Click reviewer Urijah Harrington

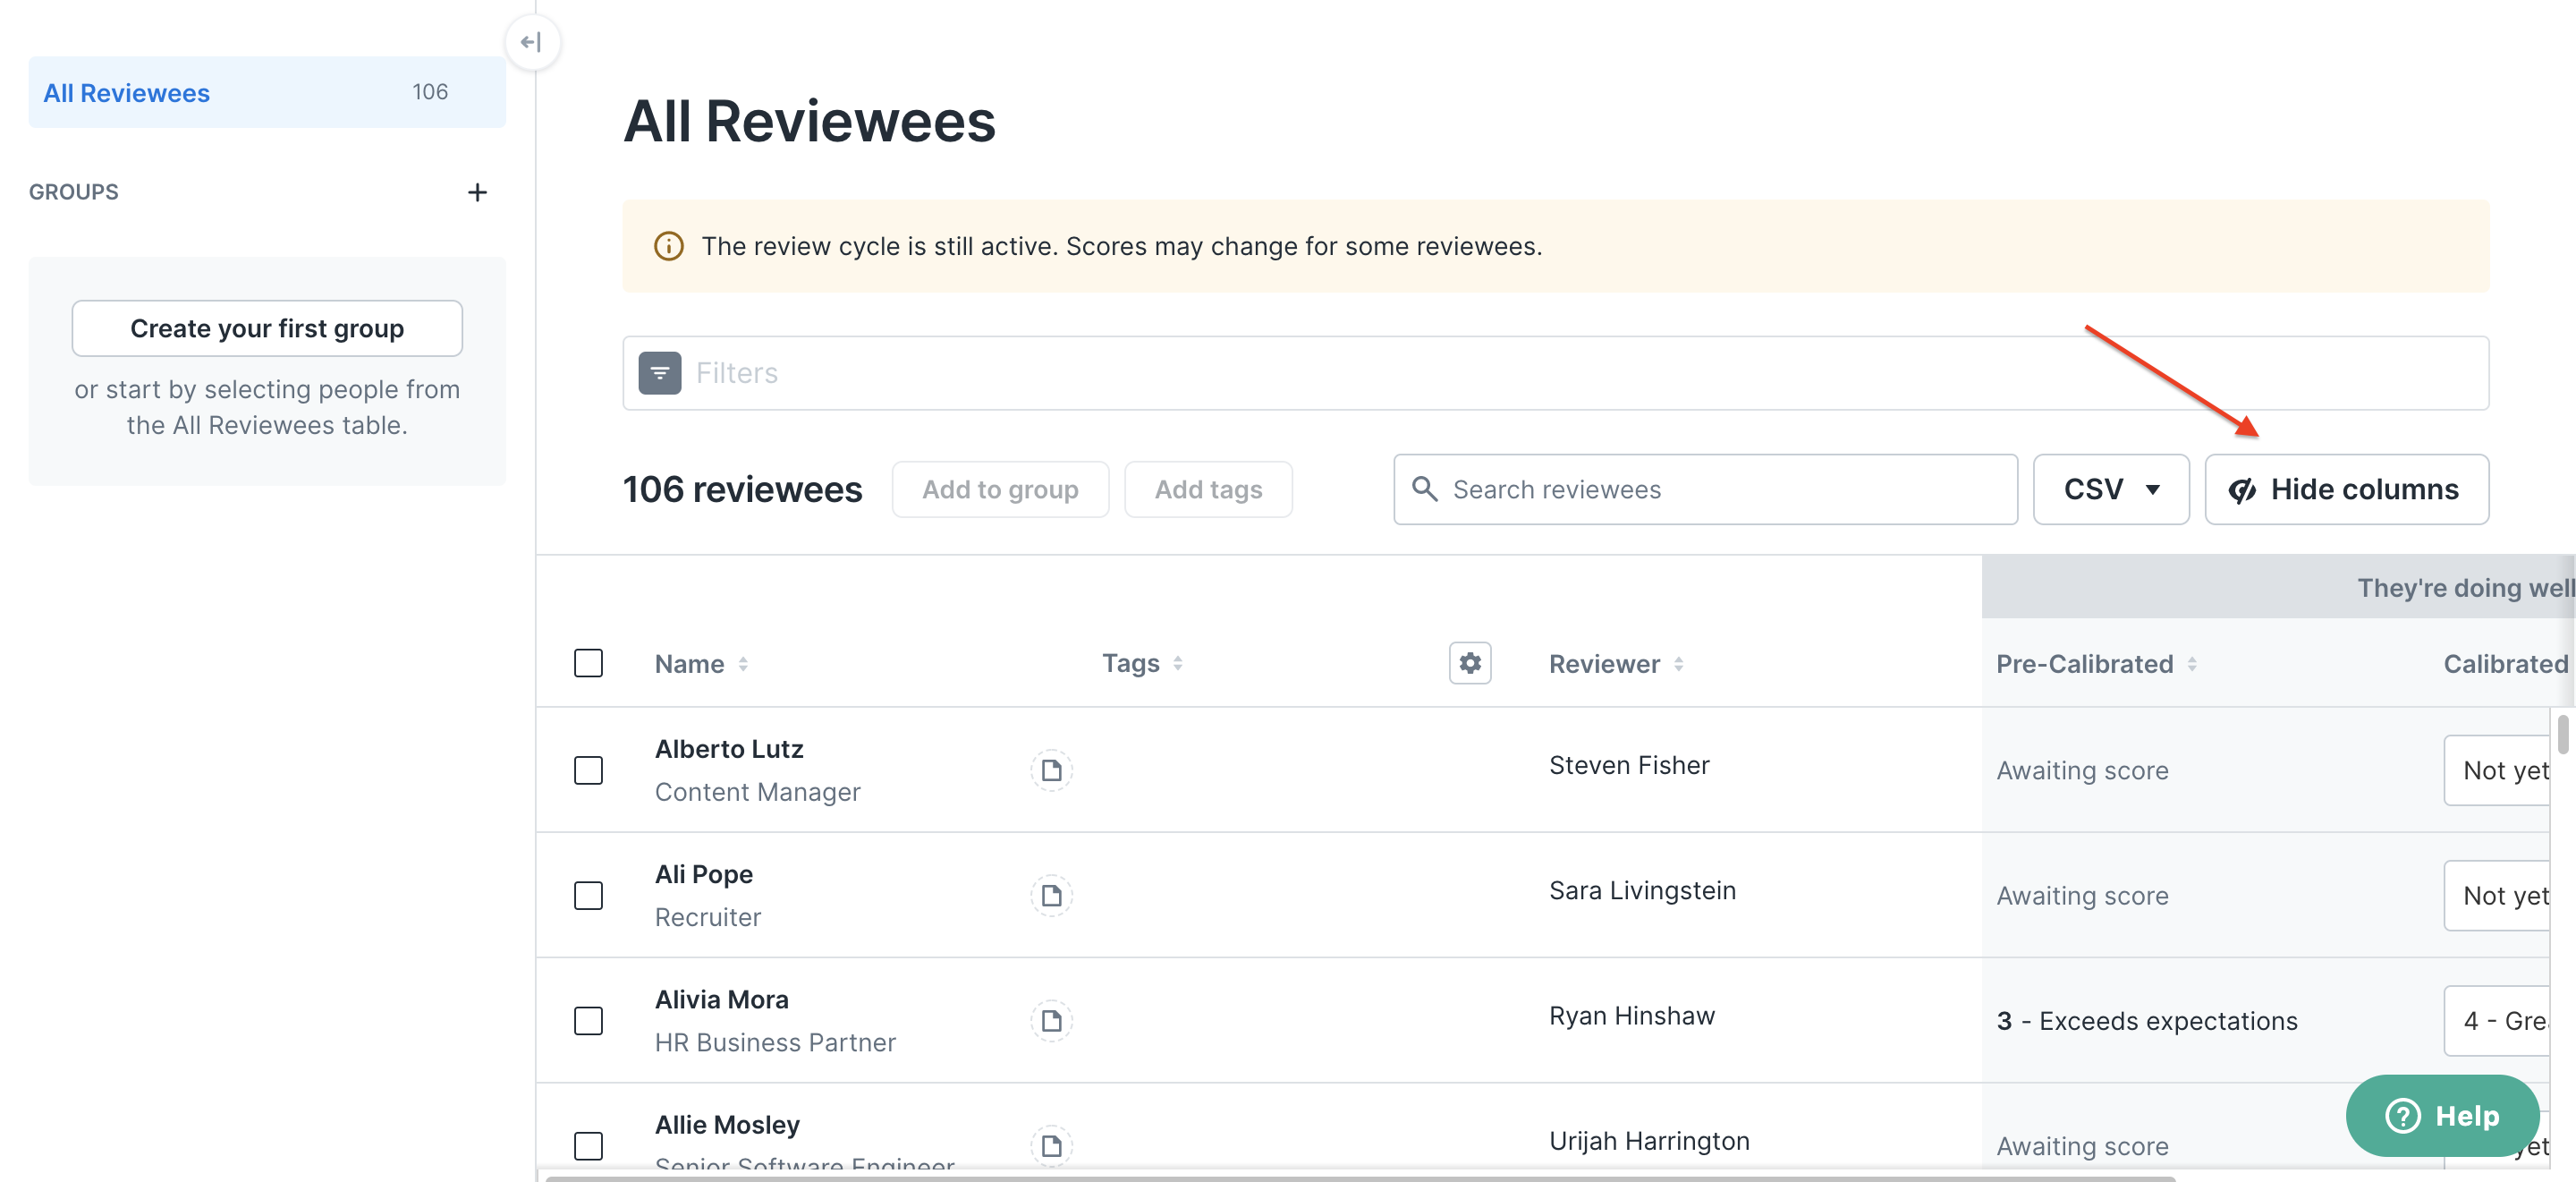(1649, 1140)
